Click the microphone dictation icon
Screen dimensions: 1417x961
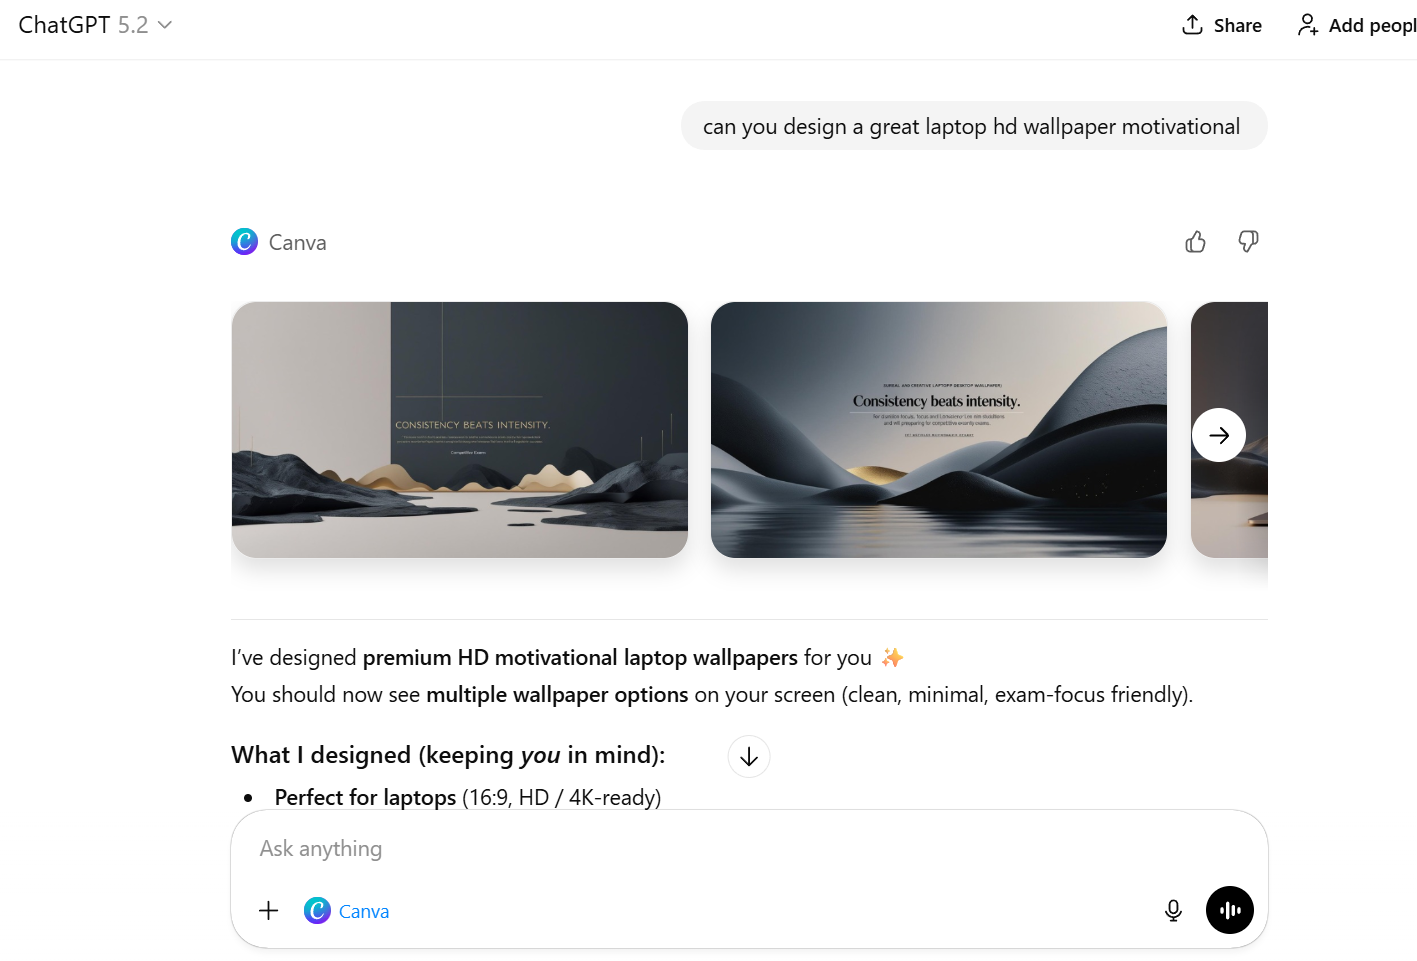1173,910
